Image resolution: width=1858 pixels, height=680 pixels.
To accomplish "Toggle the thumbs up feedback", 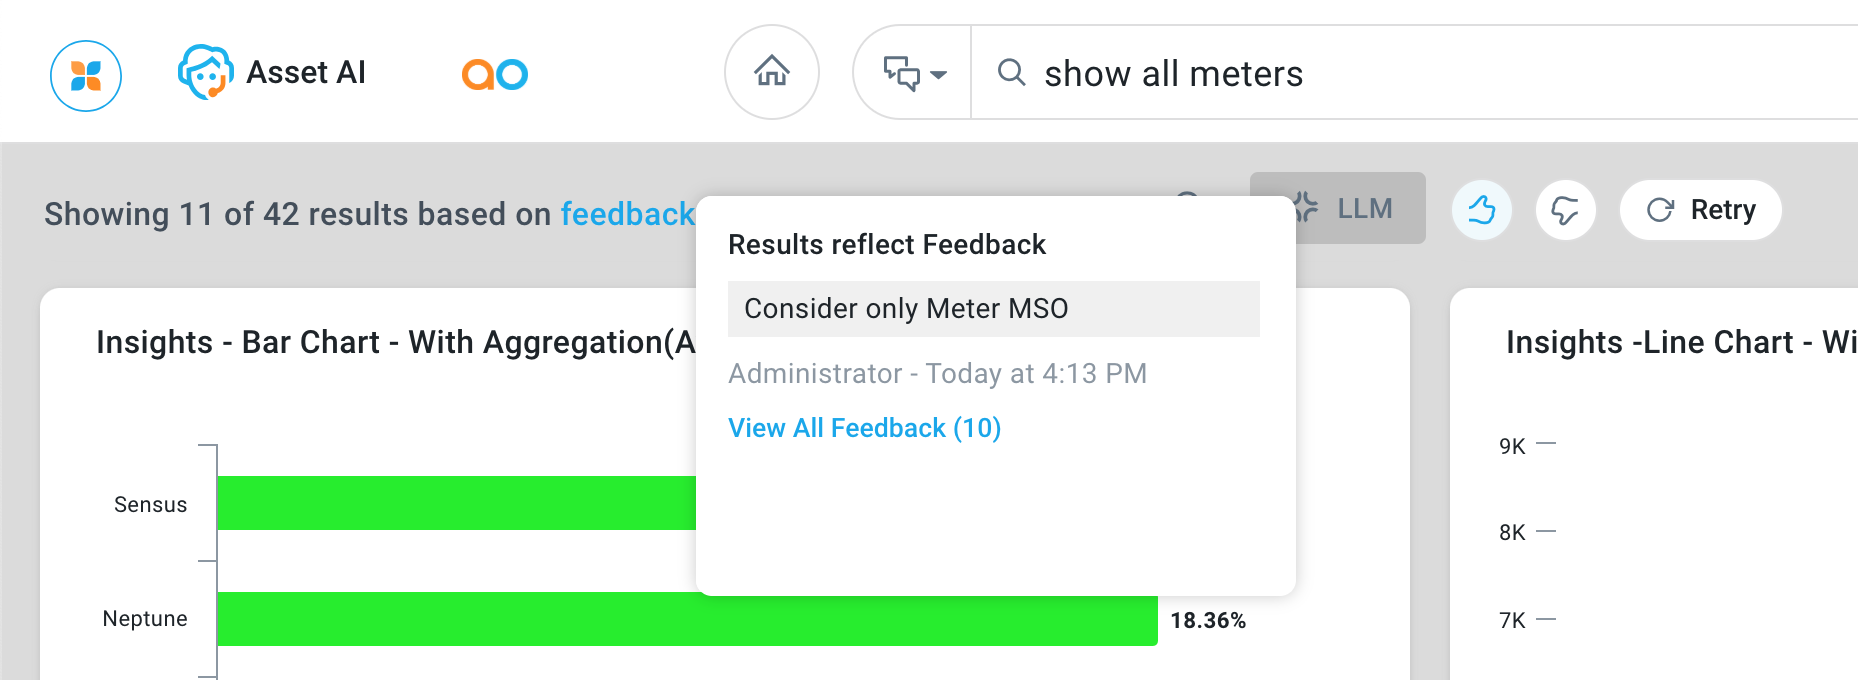I will tap(1481, 210).
